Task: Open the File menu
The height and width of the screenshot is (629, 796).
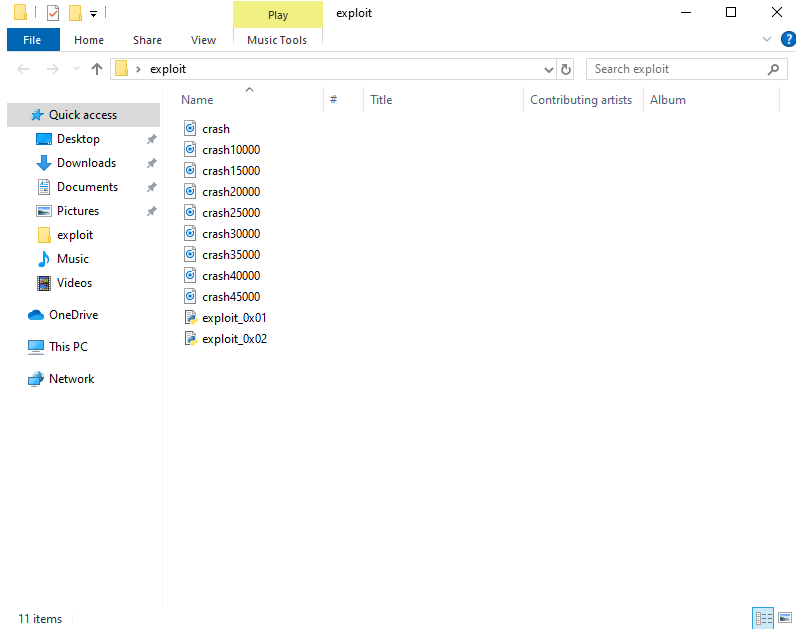Action: (x=32, y=40)
